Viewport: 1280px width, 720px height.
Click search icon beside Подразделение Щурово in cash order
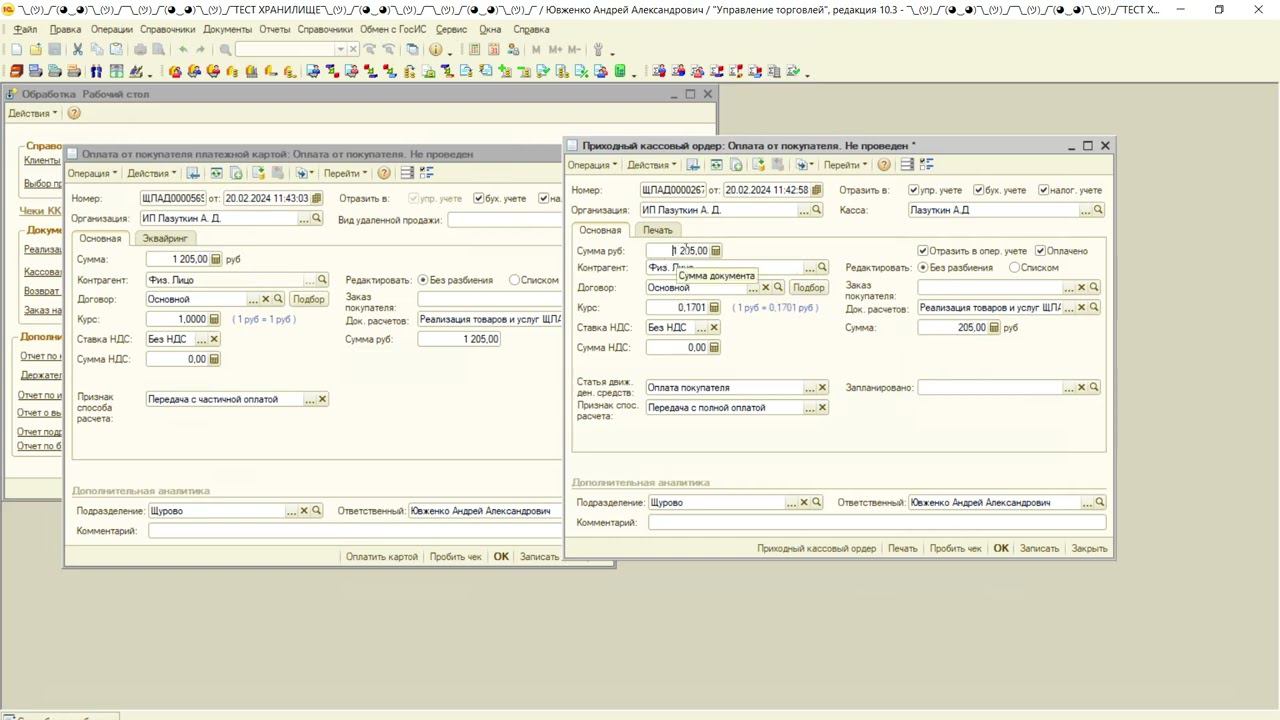coord(817,502)
